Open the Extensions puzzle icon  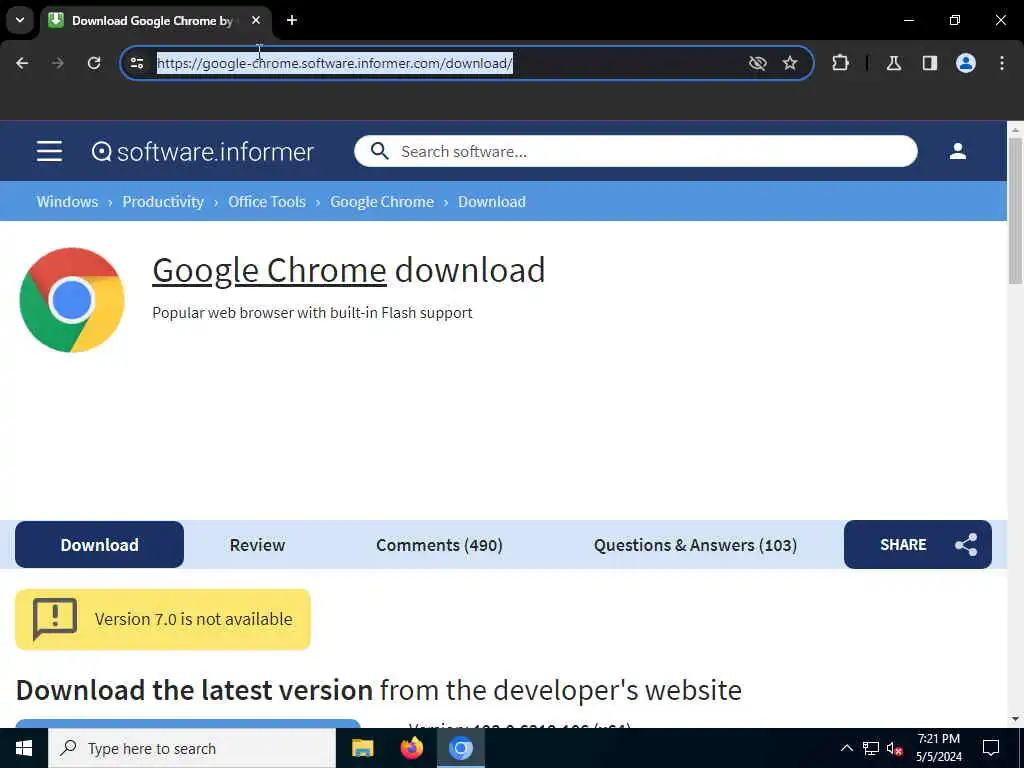840,63
